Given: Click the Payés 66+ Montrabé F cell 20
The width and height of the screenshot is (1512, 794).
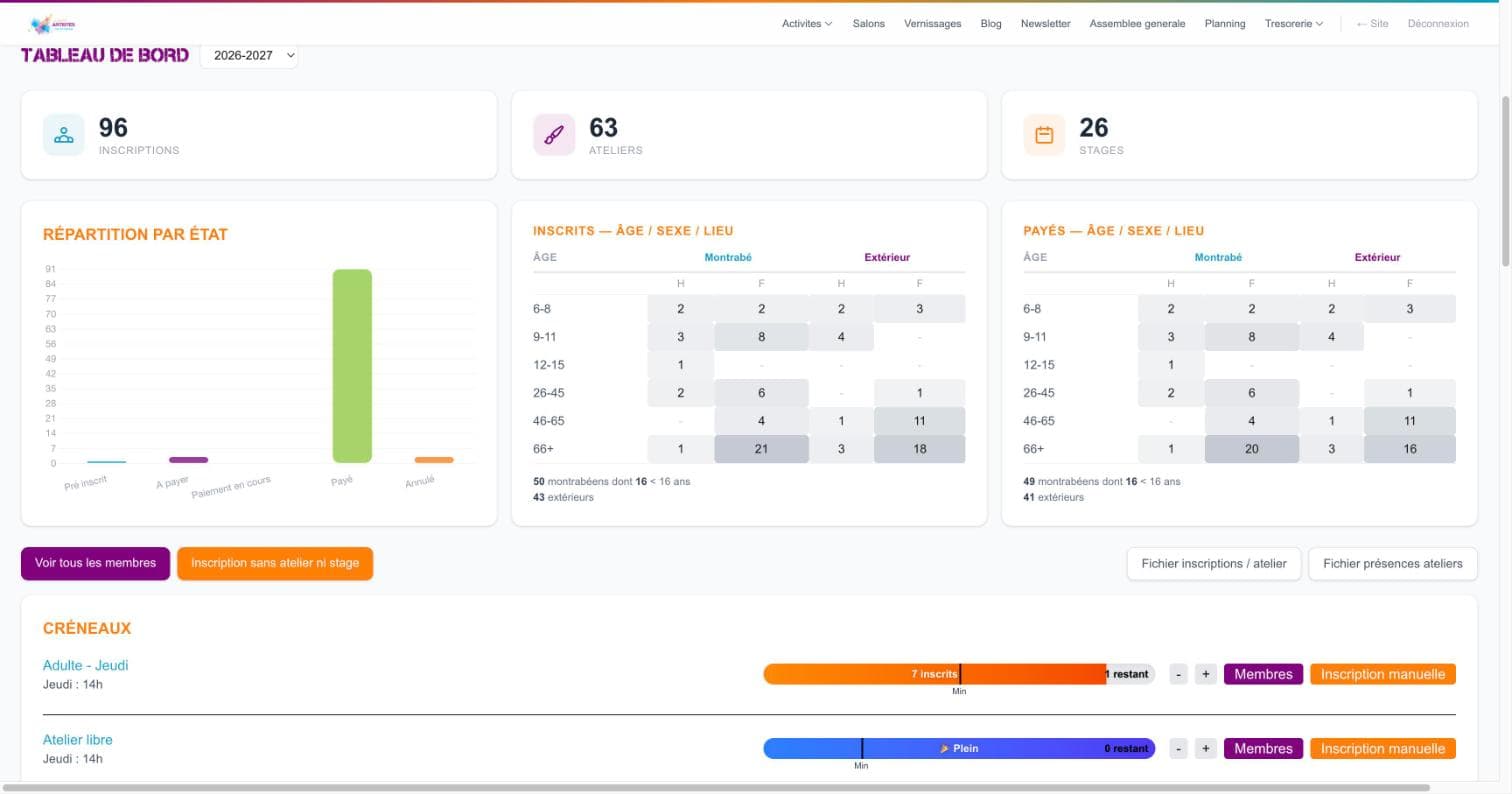Looking at the screenshot, I should (x=1251, y=449).
